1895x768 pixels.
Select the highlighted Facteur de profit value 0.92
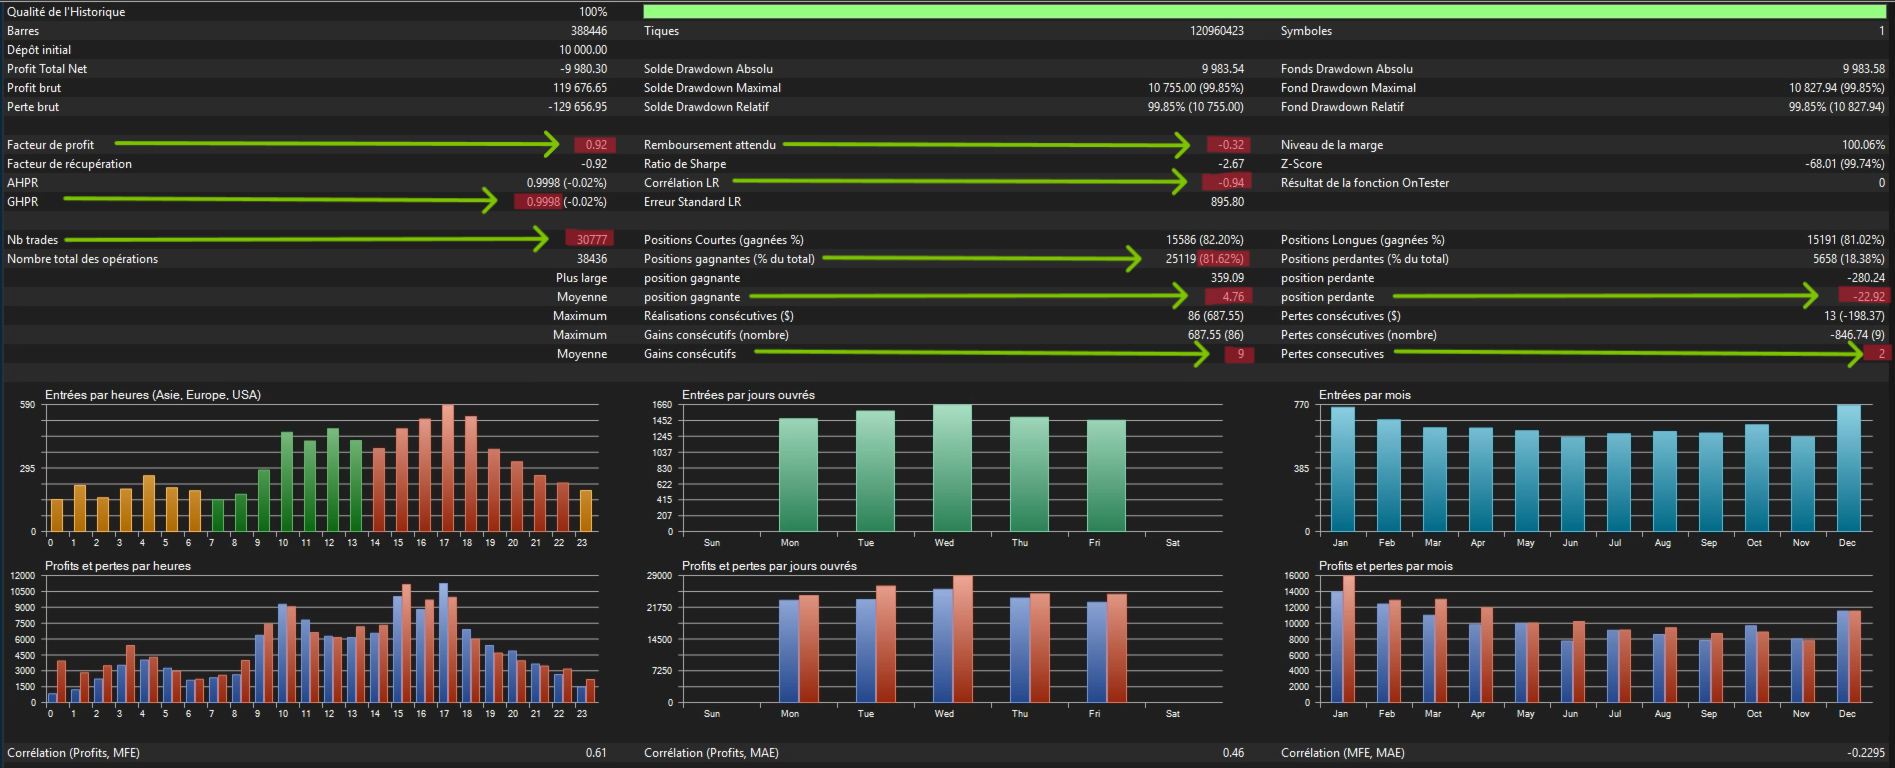(x=595, y=145)
